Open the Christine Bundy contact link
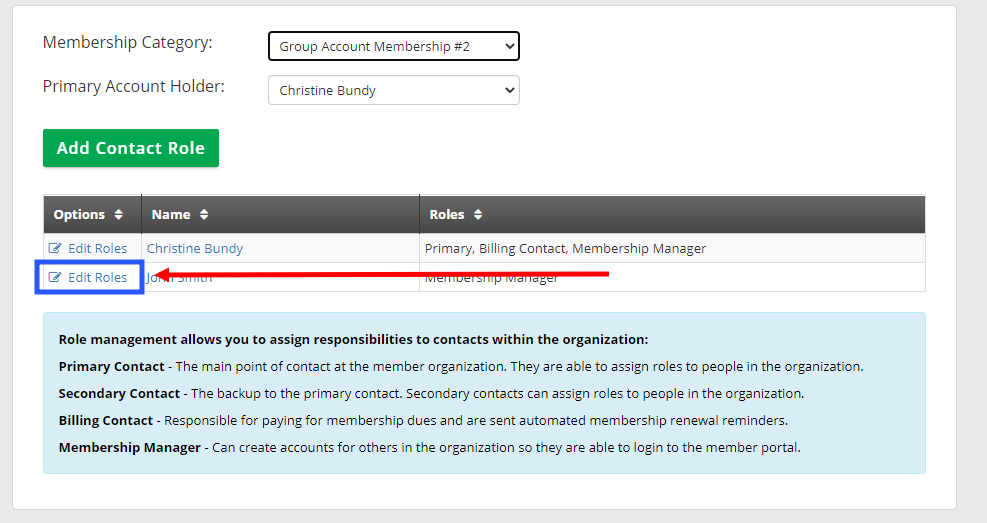This screenshot has width=987, height=523. (195, 248)
